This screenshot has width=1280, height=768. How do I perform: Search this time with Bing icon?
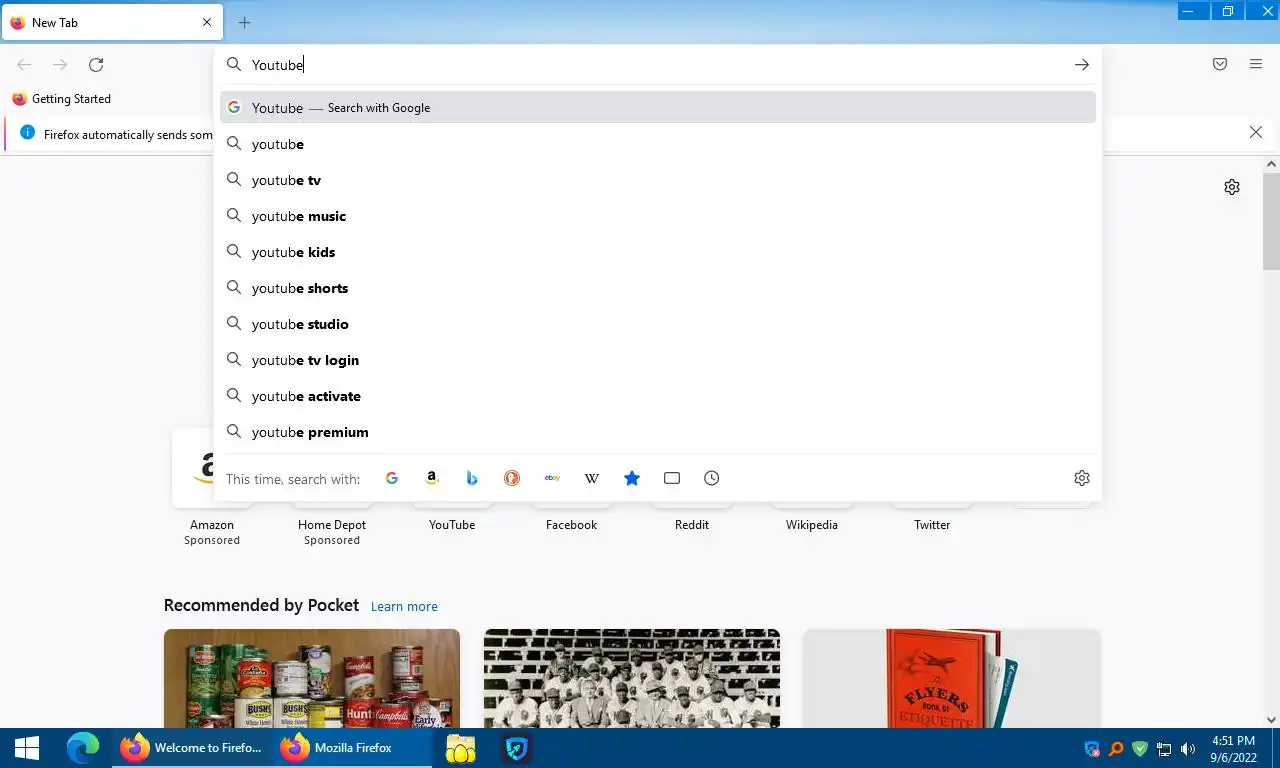(x=472, y=478)
